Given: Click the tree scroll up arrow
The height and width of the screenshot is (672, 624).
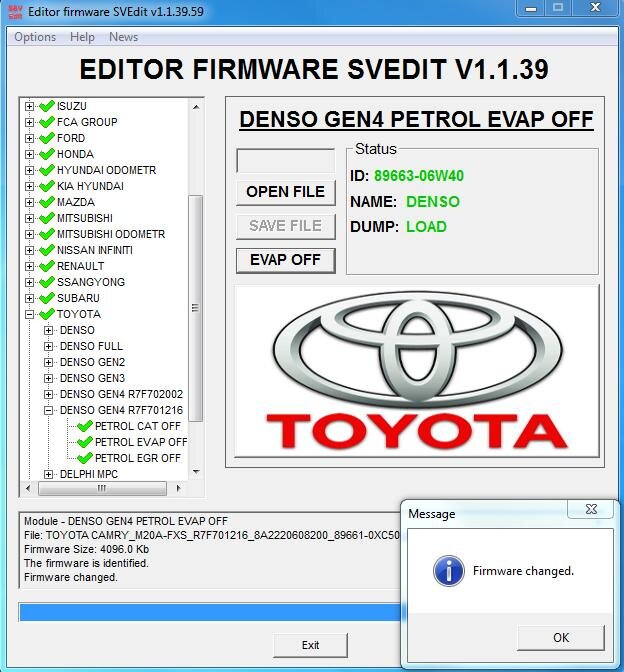Looking at the screenshot, I should (x=196, y=107).
